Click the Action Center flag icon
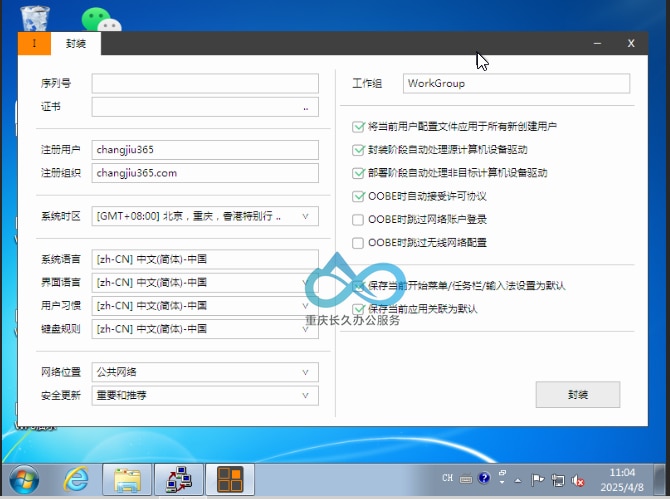Screen dimensions: 670x499 pyautogui.click(x=538, y=480)
